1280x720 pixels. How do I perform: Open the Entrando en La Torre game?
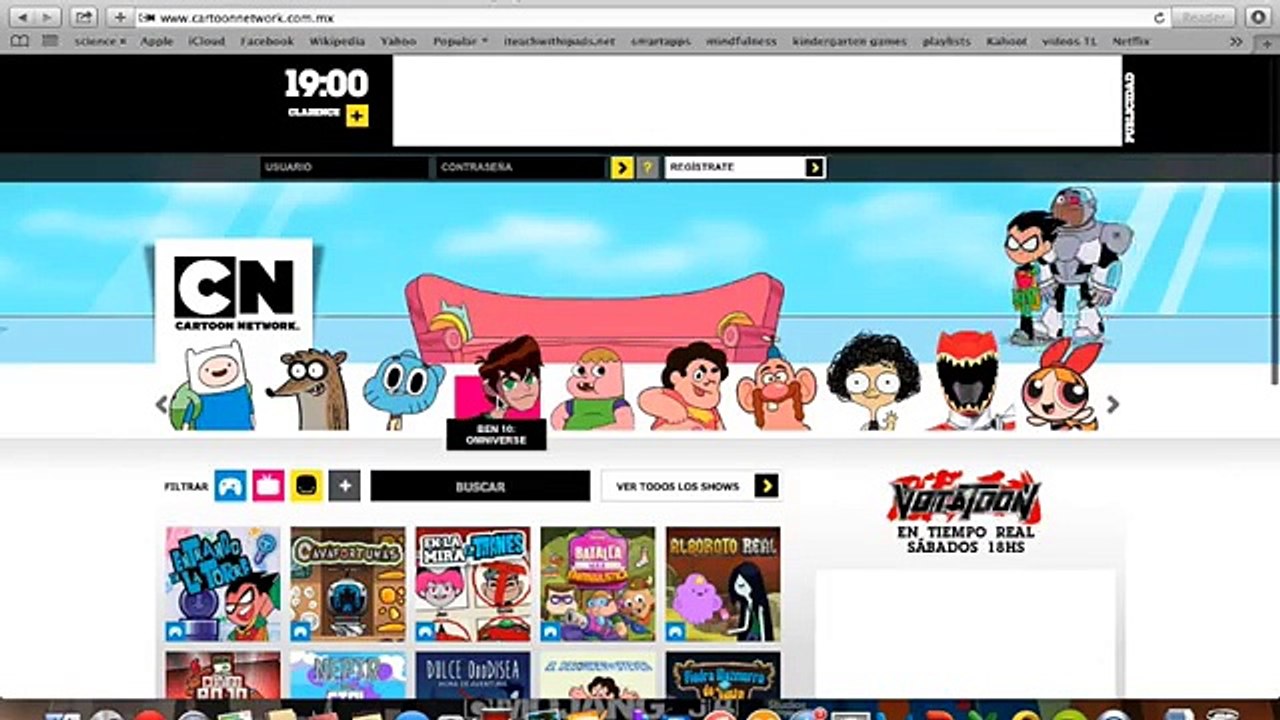tap(223, 584)
